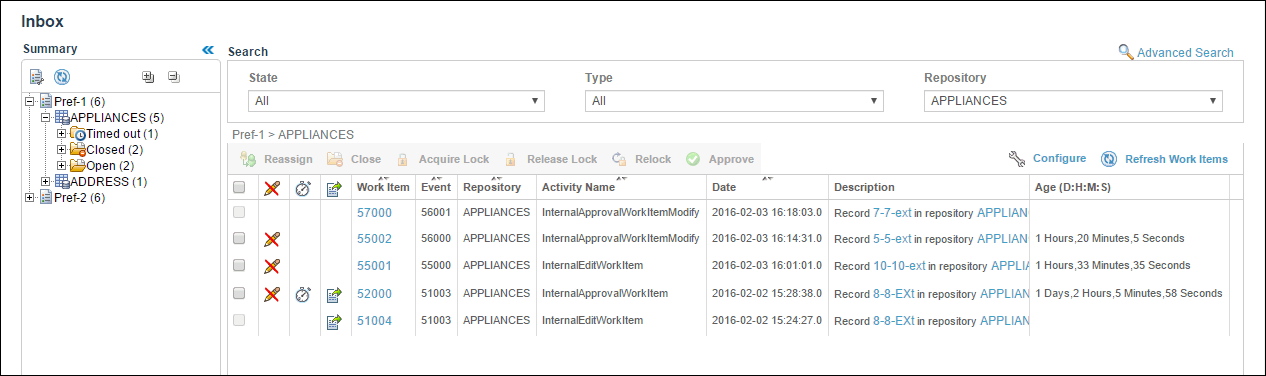Click the expand all tree icon
Viewport: 1266px width, 376px height.
pyautogui.click(x=148, y=76)
